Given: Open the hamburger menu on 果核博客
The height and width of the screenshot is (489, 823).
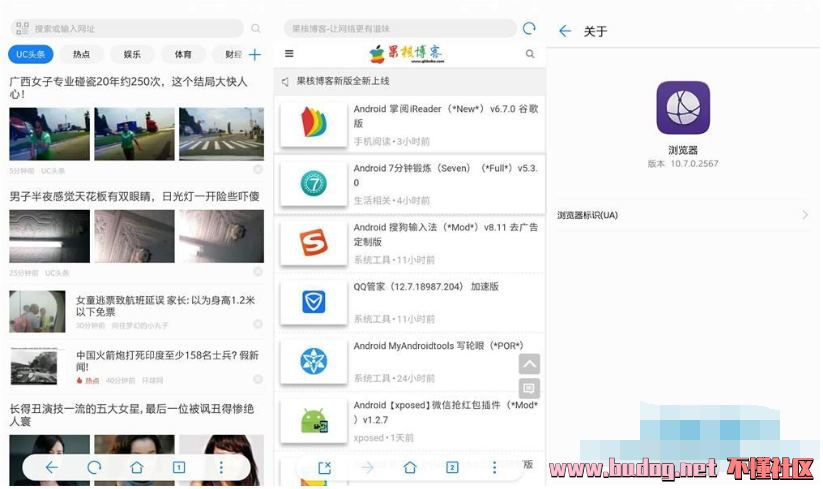Looking at the screenshot, I should coord(289,54).
